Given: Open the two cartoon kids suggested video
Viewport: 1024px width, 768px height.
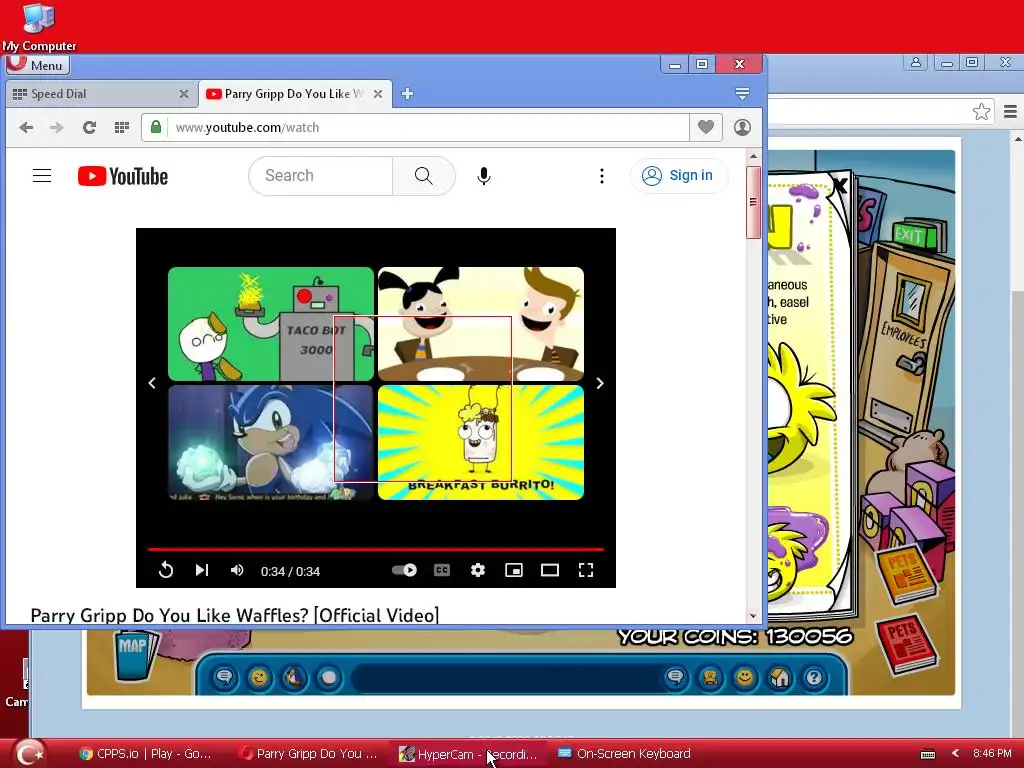Looking at the screenshot, I should pos(481,324).
